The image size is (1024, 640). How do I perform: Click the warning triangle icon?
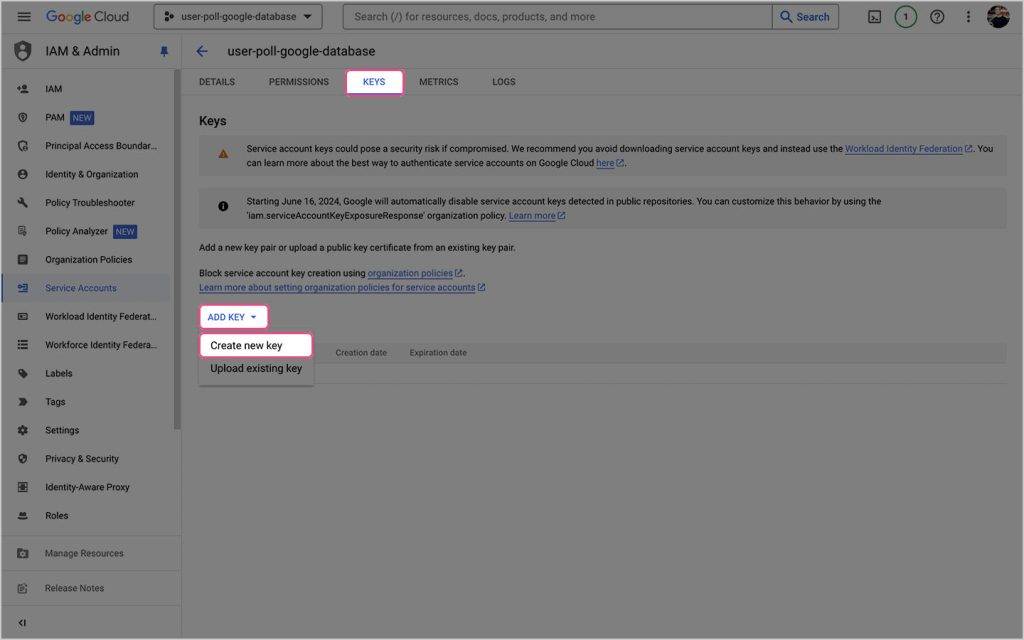tap(223, 155)
